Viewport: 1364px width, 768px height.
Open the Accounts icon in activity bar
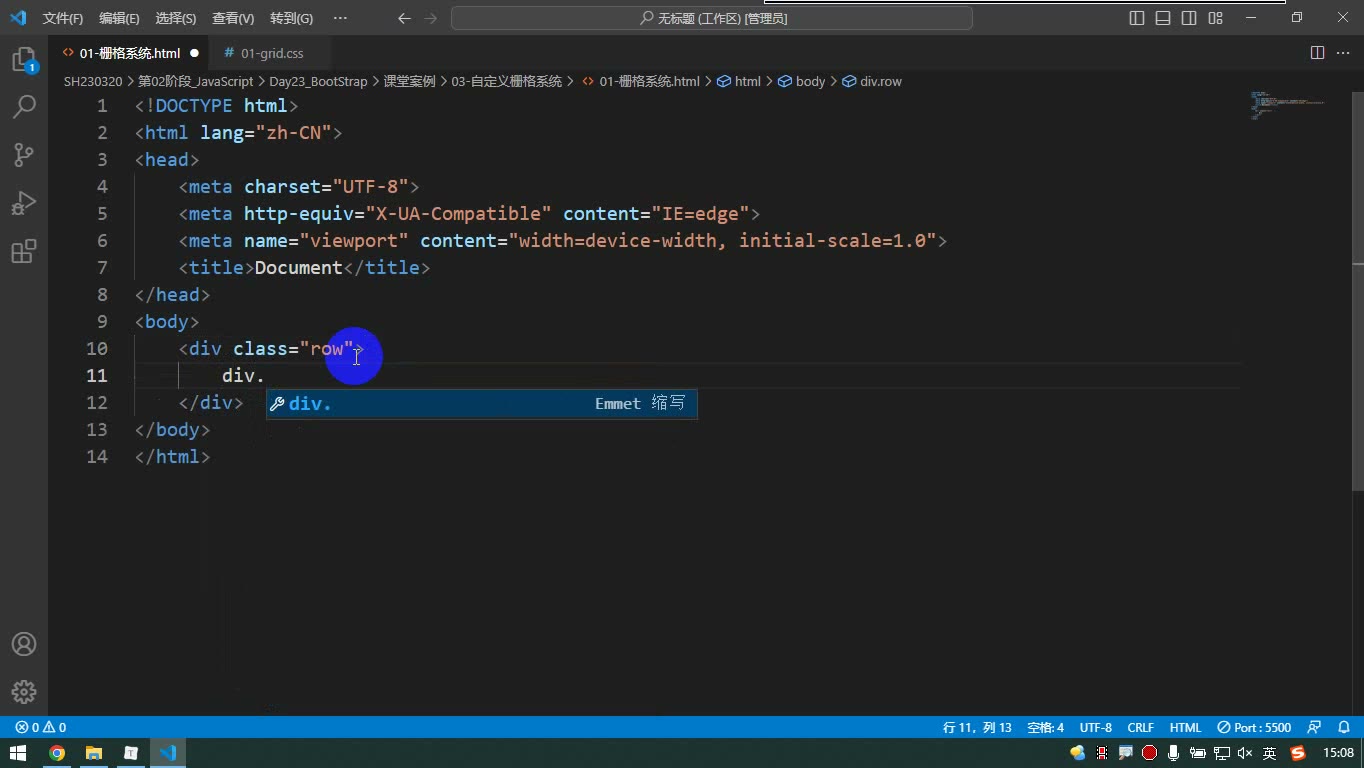click(24, 644)
